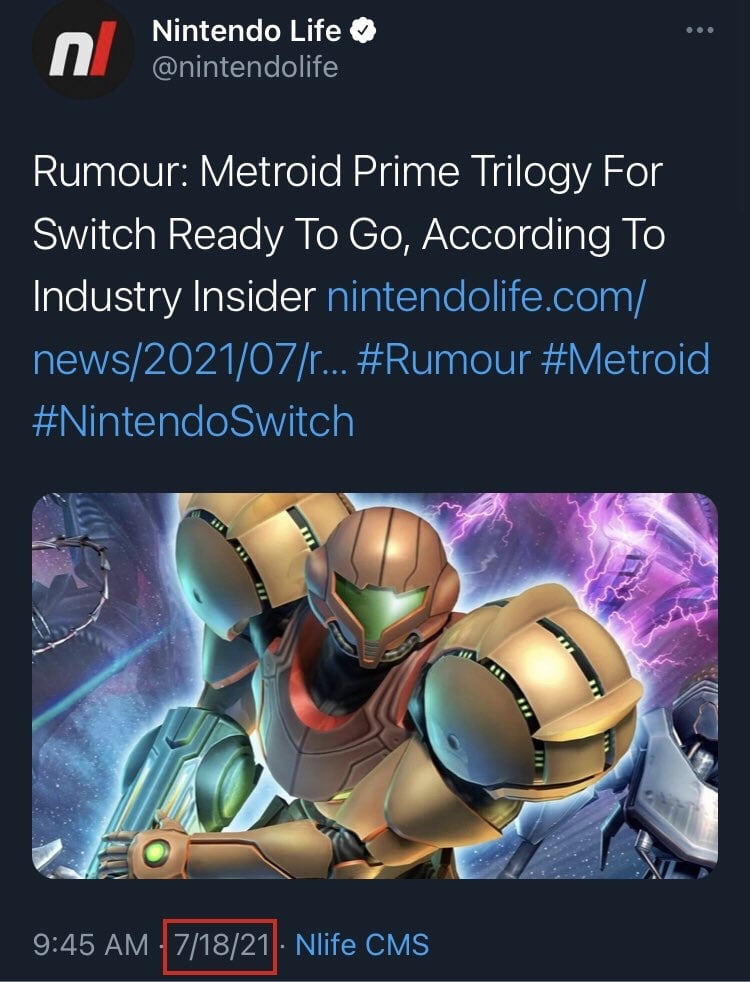Open the three-dot more options menu

(x=699, y=30)
